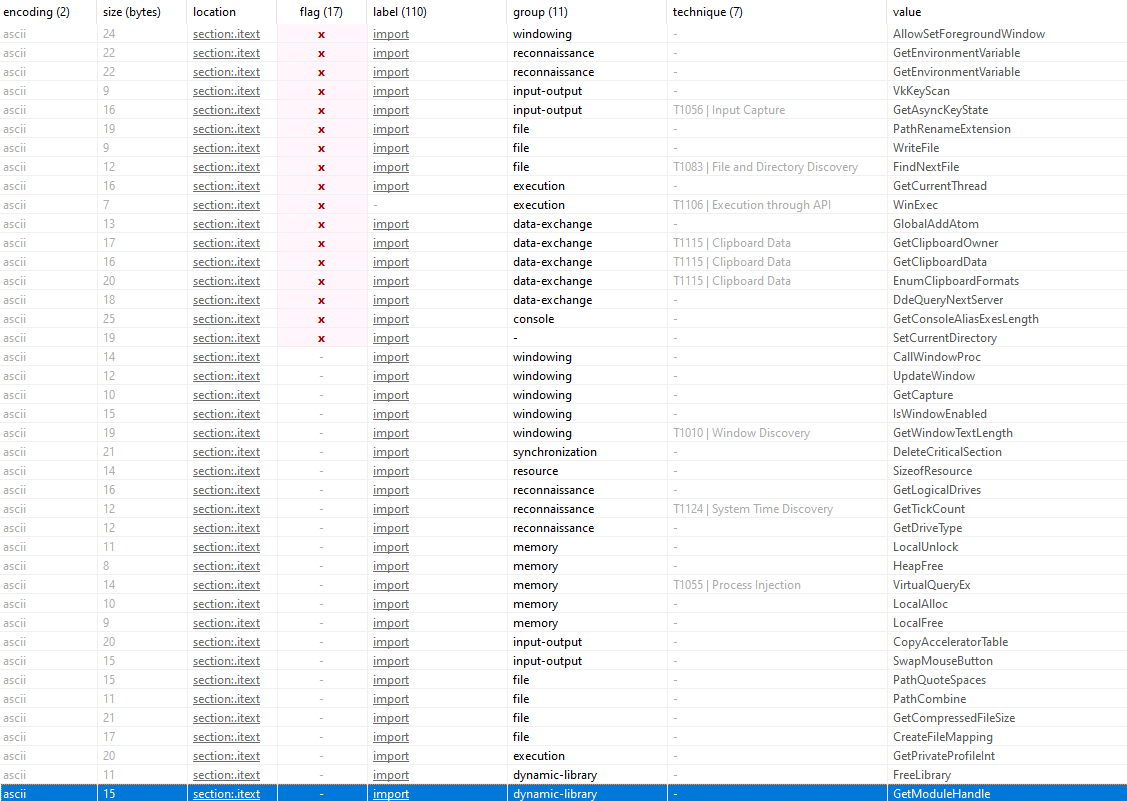Select the GetDriveType value
Screen dimensions: 1127x801
click(927, 528)
